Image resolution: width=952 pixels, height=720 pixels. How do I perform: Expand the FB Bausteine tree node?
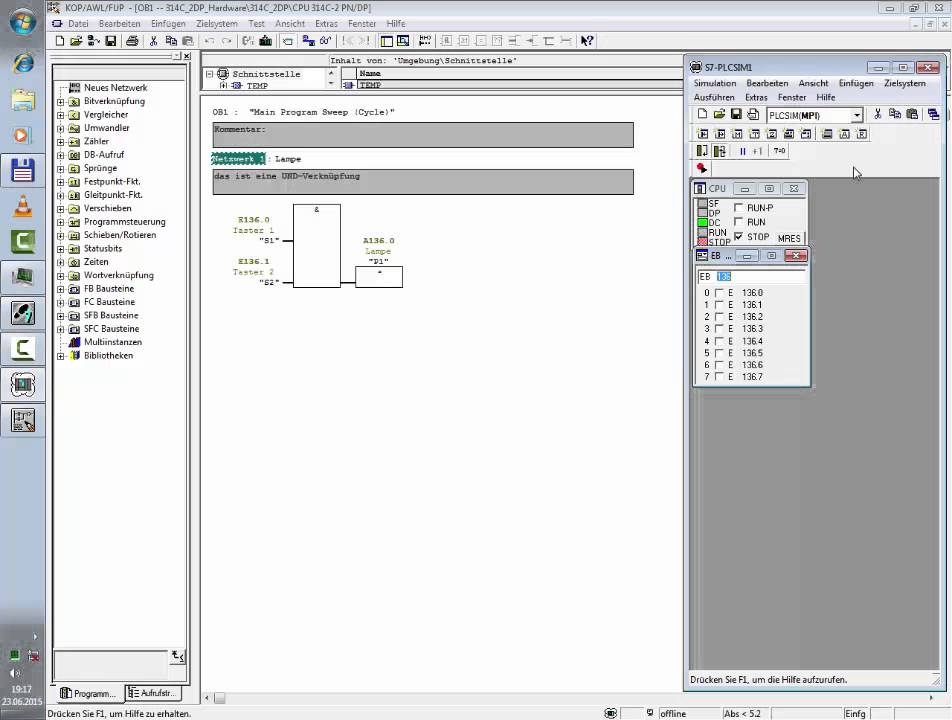click(61, 289)
